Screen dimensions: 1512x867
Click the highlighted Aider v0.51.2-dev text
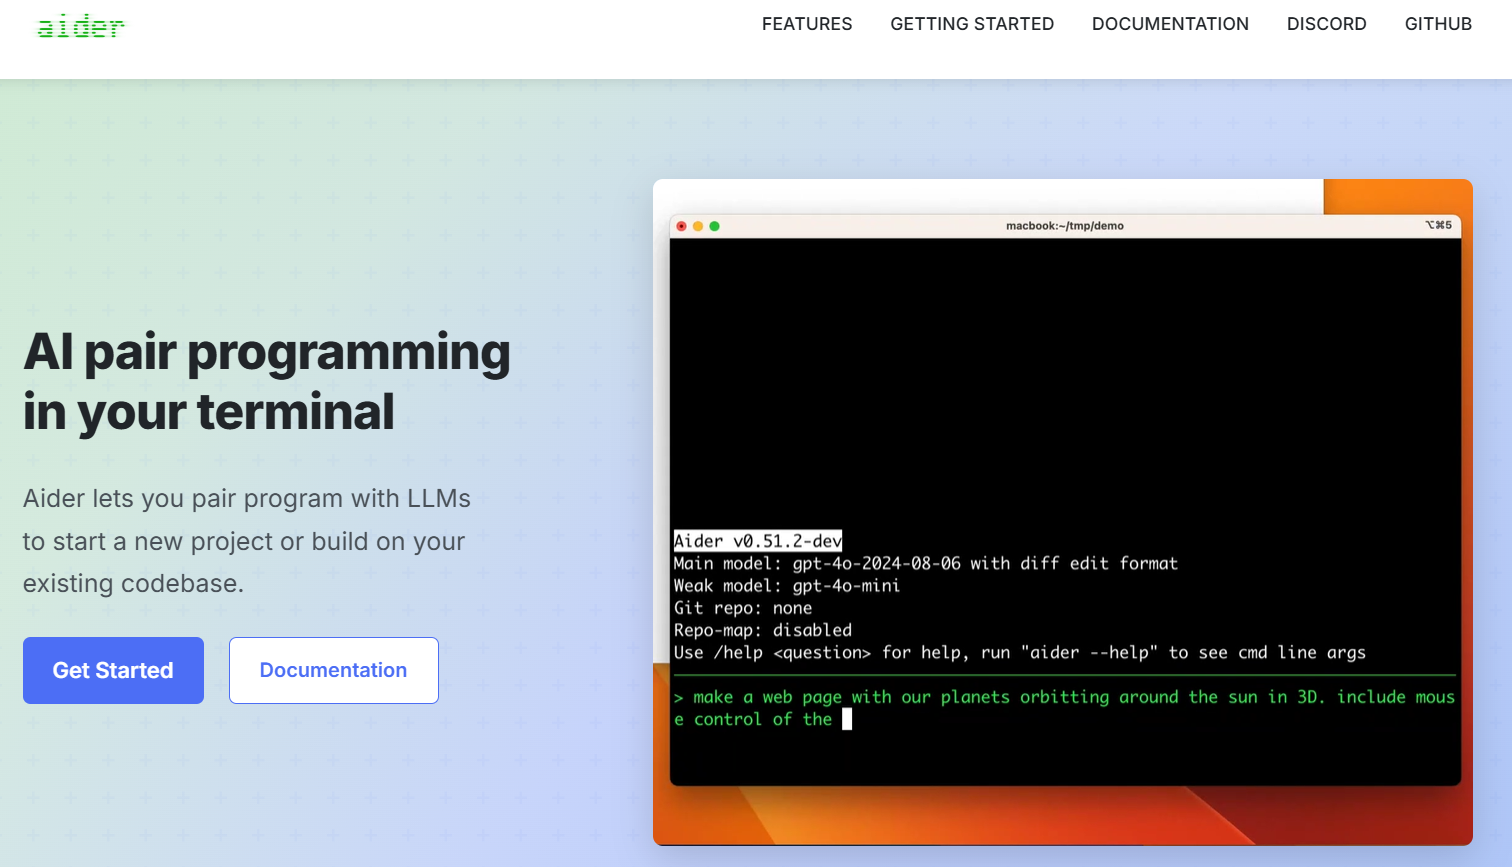tap(757, 541)
